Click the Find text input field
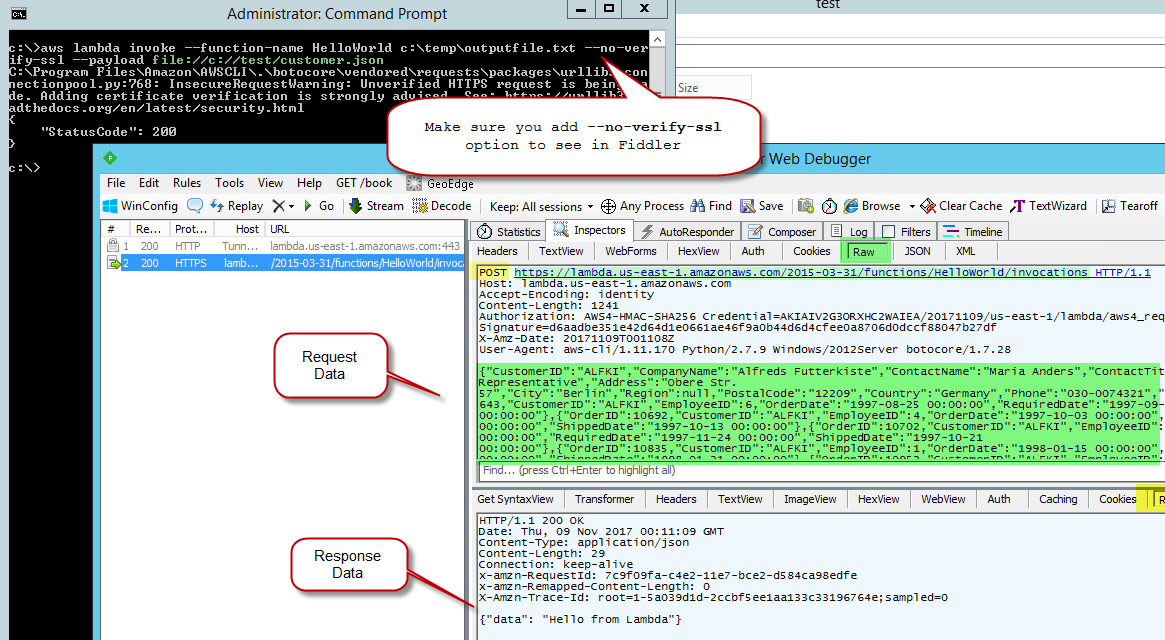 coord(820,471)
